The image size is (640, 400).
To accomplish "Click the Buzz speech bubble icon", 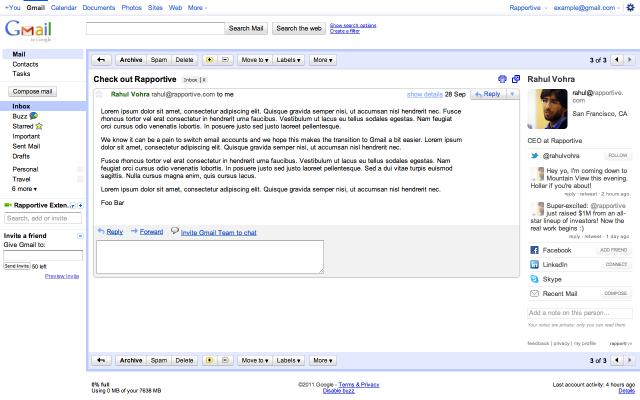I will [33, 116].
